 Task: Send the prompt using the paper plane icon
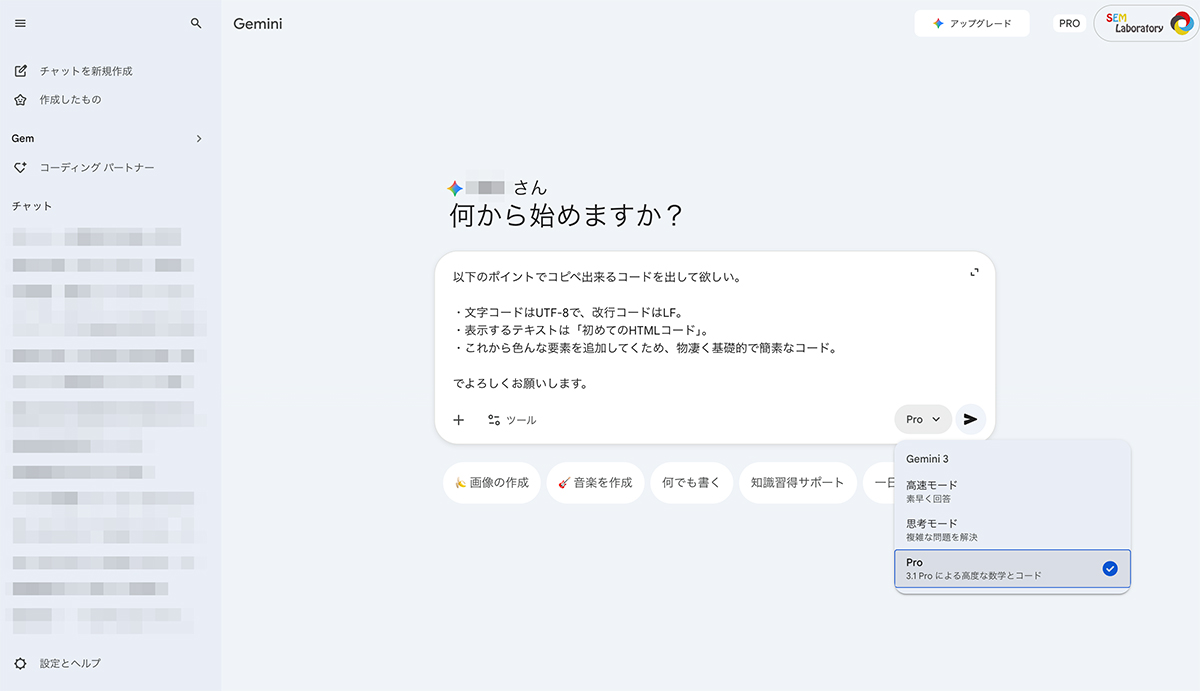tap(969, 419)
